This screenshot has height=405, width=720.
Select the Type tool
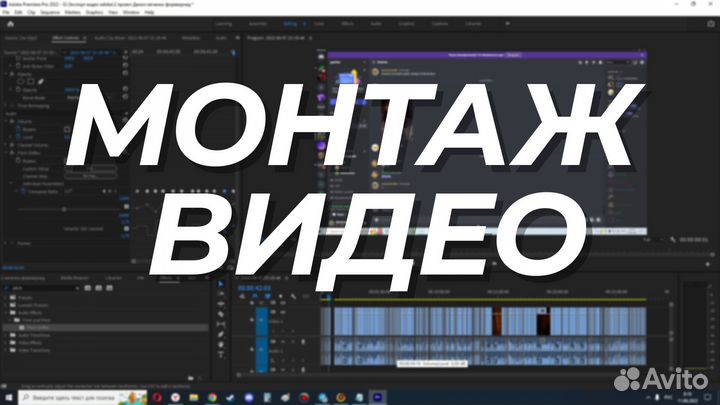coord(221,354)
